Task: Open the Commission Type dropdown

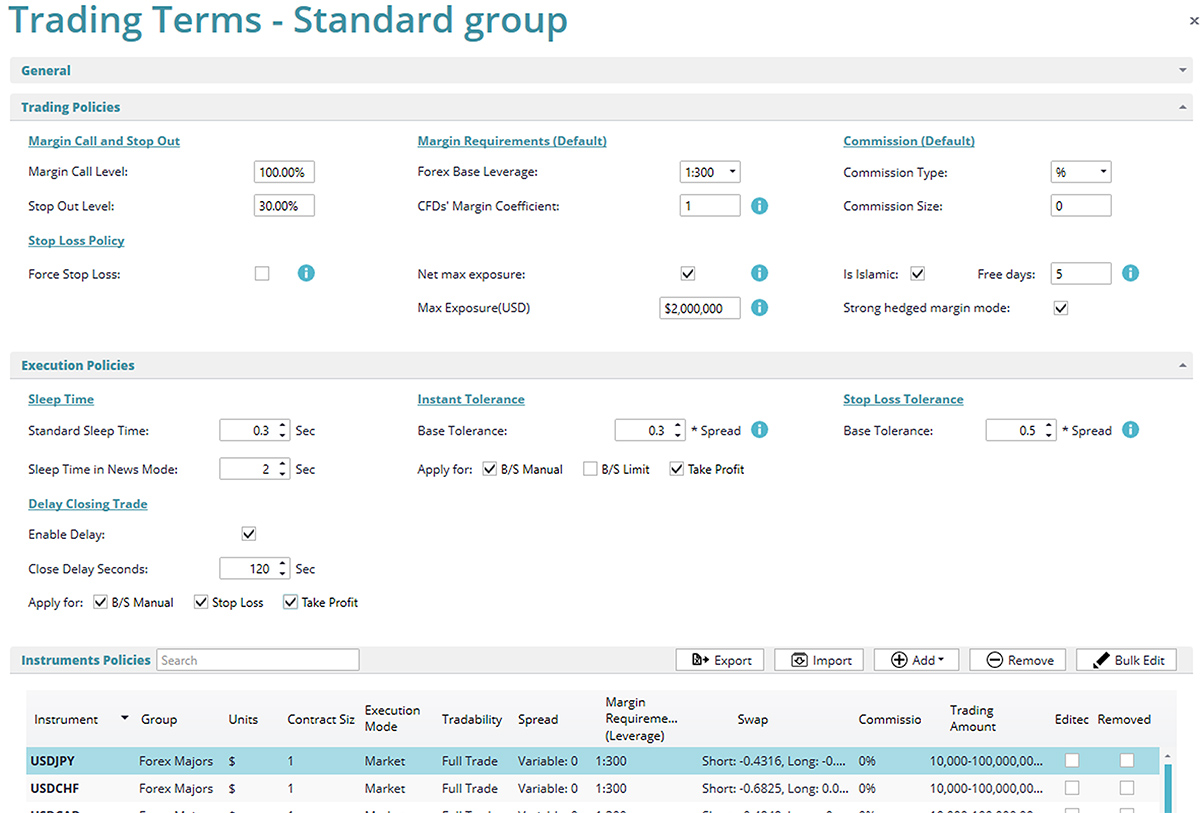Action: [x=1080, y=172]
